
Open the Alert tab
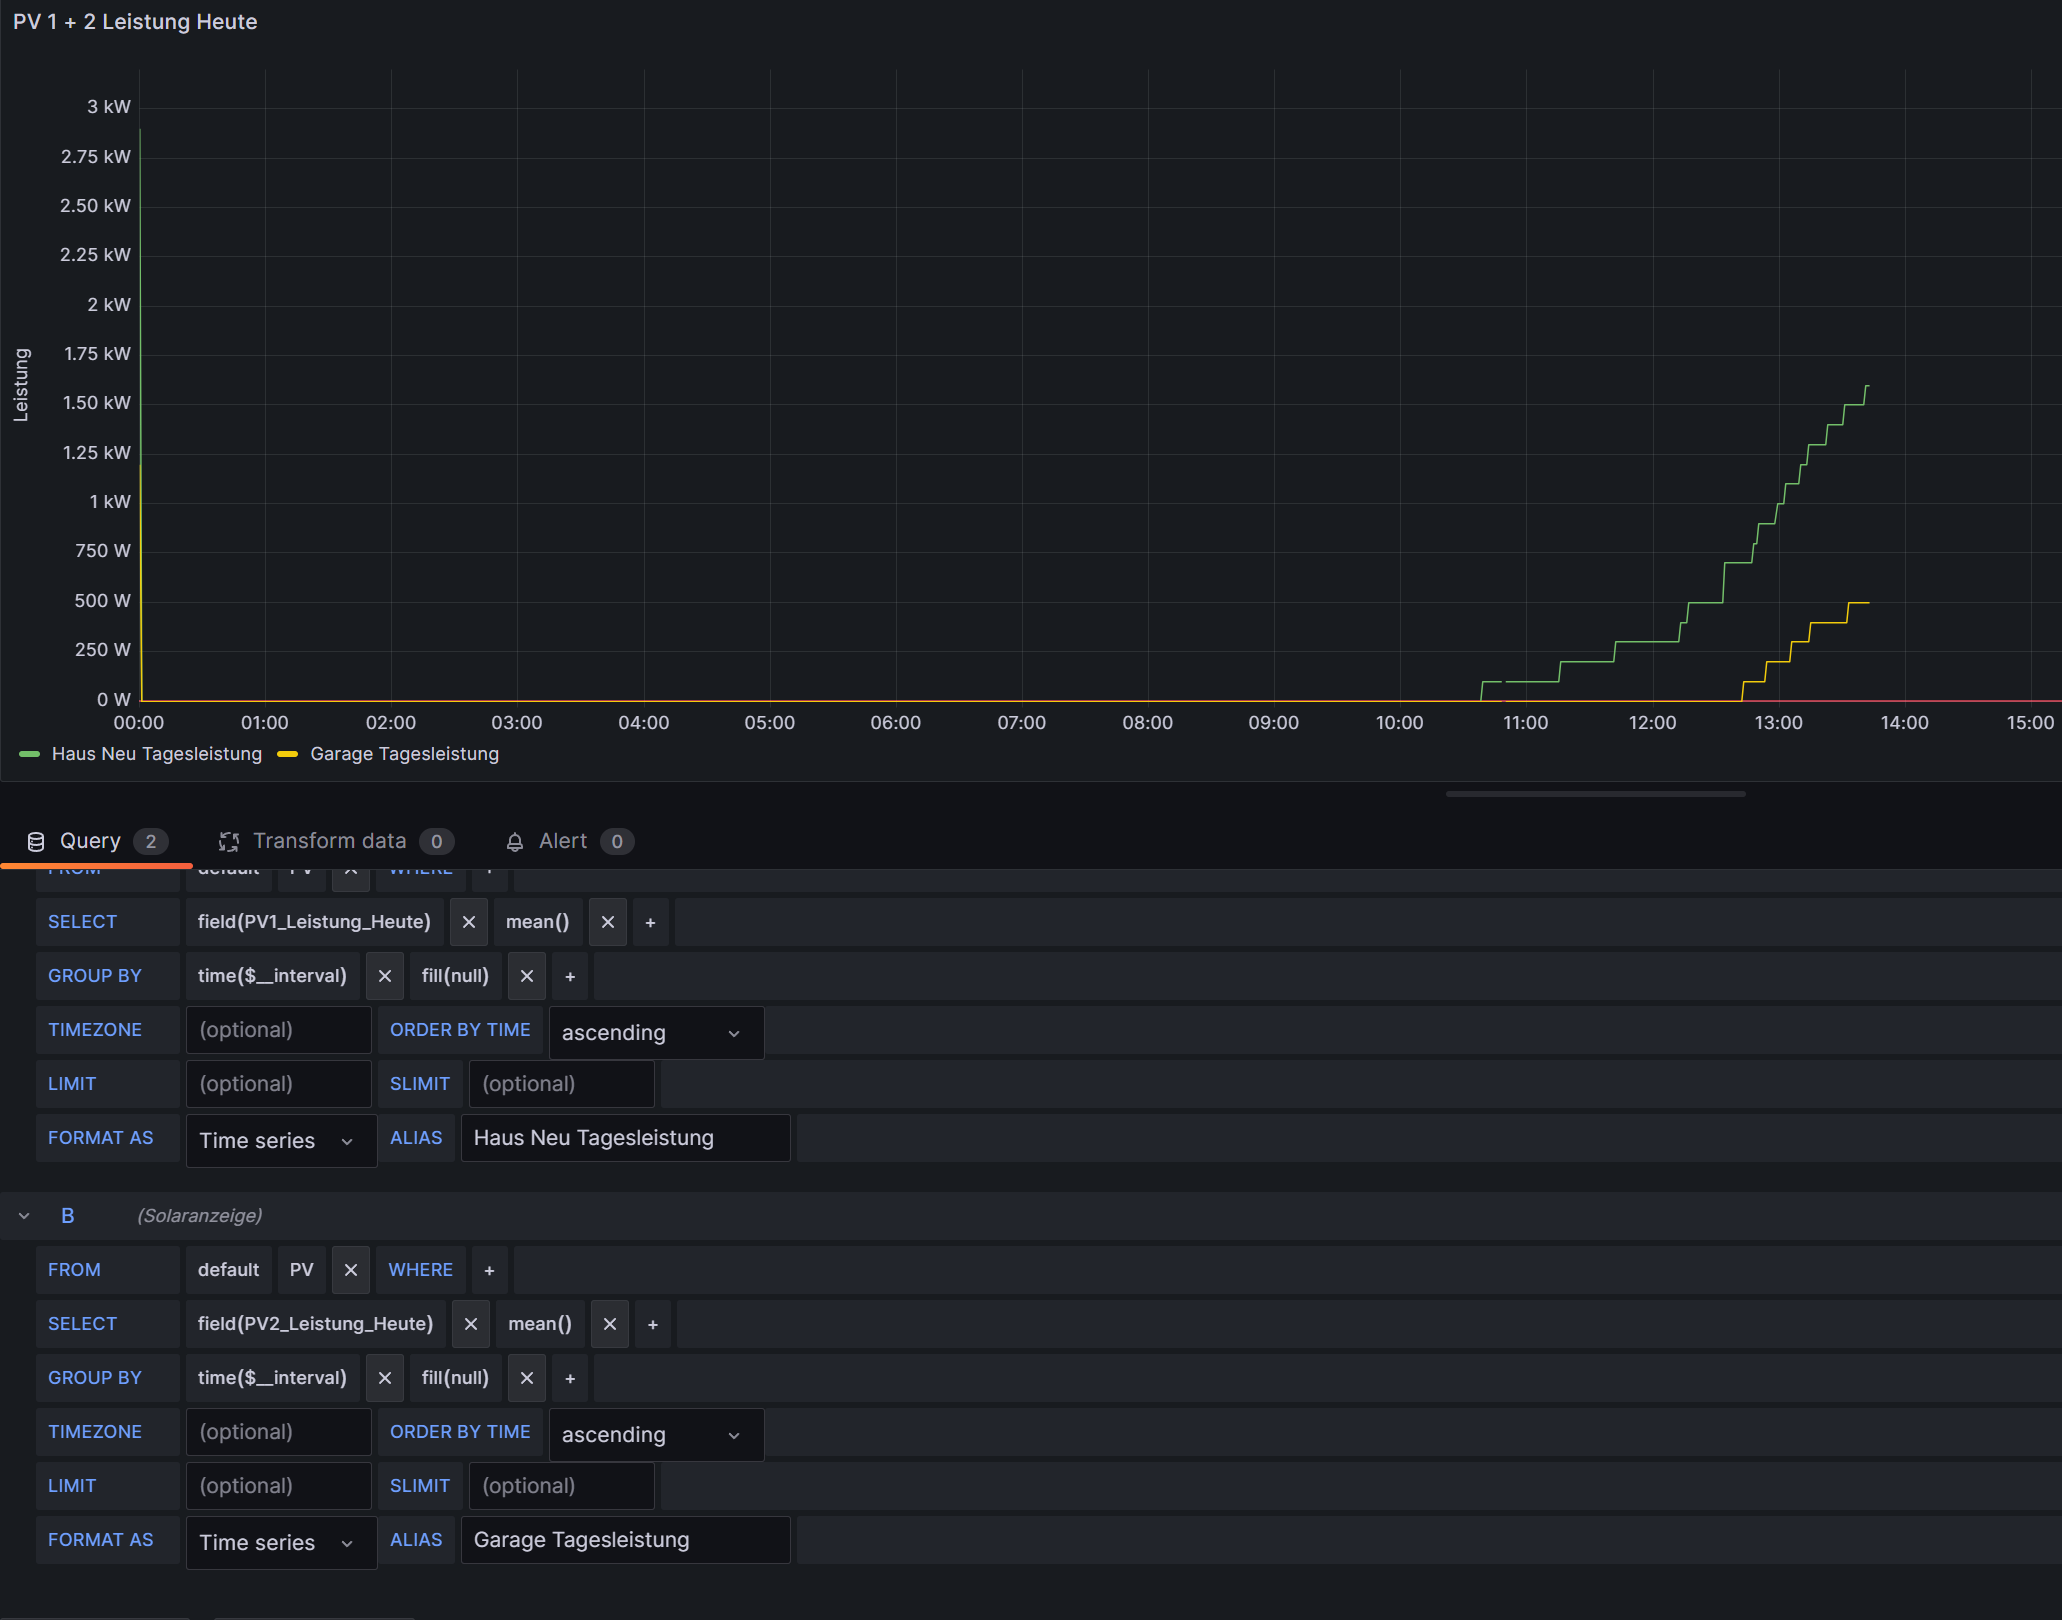(x=563, y=841)
